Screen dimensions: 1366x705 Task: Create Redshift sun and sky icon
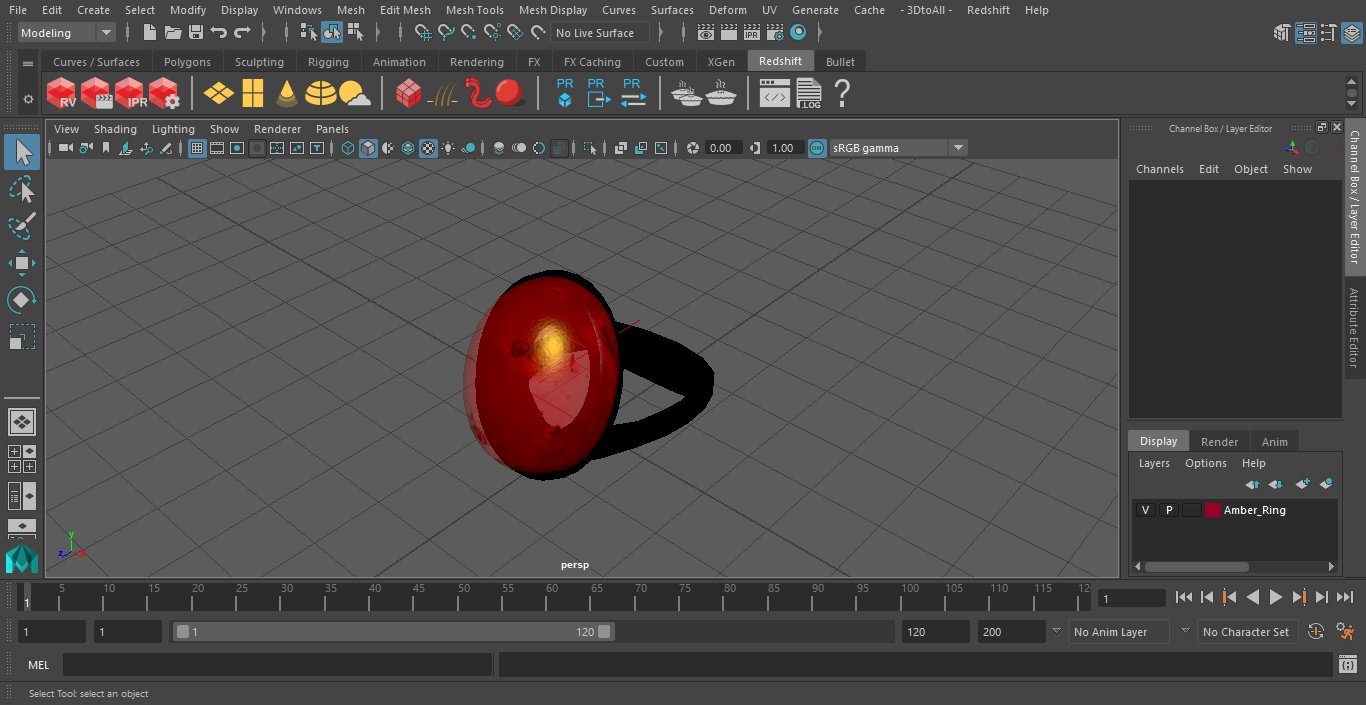(x=355, y=94)
